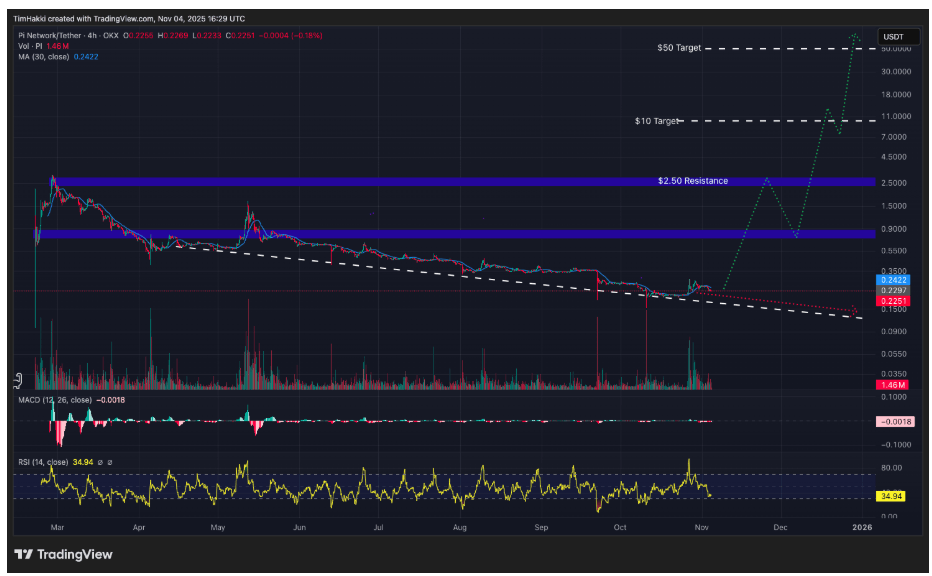Click the 4.5000 price axis label
Viewport: 932px width, 576px height.
point(894,157)
